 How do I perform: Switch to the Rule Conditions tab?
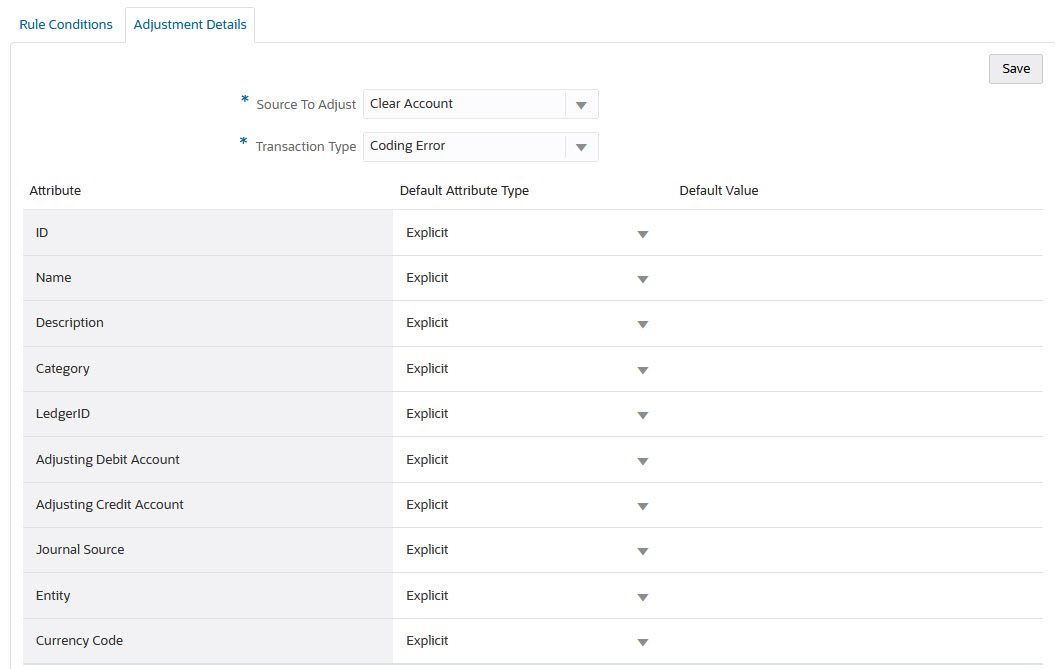tap(66, 24)
